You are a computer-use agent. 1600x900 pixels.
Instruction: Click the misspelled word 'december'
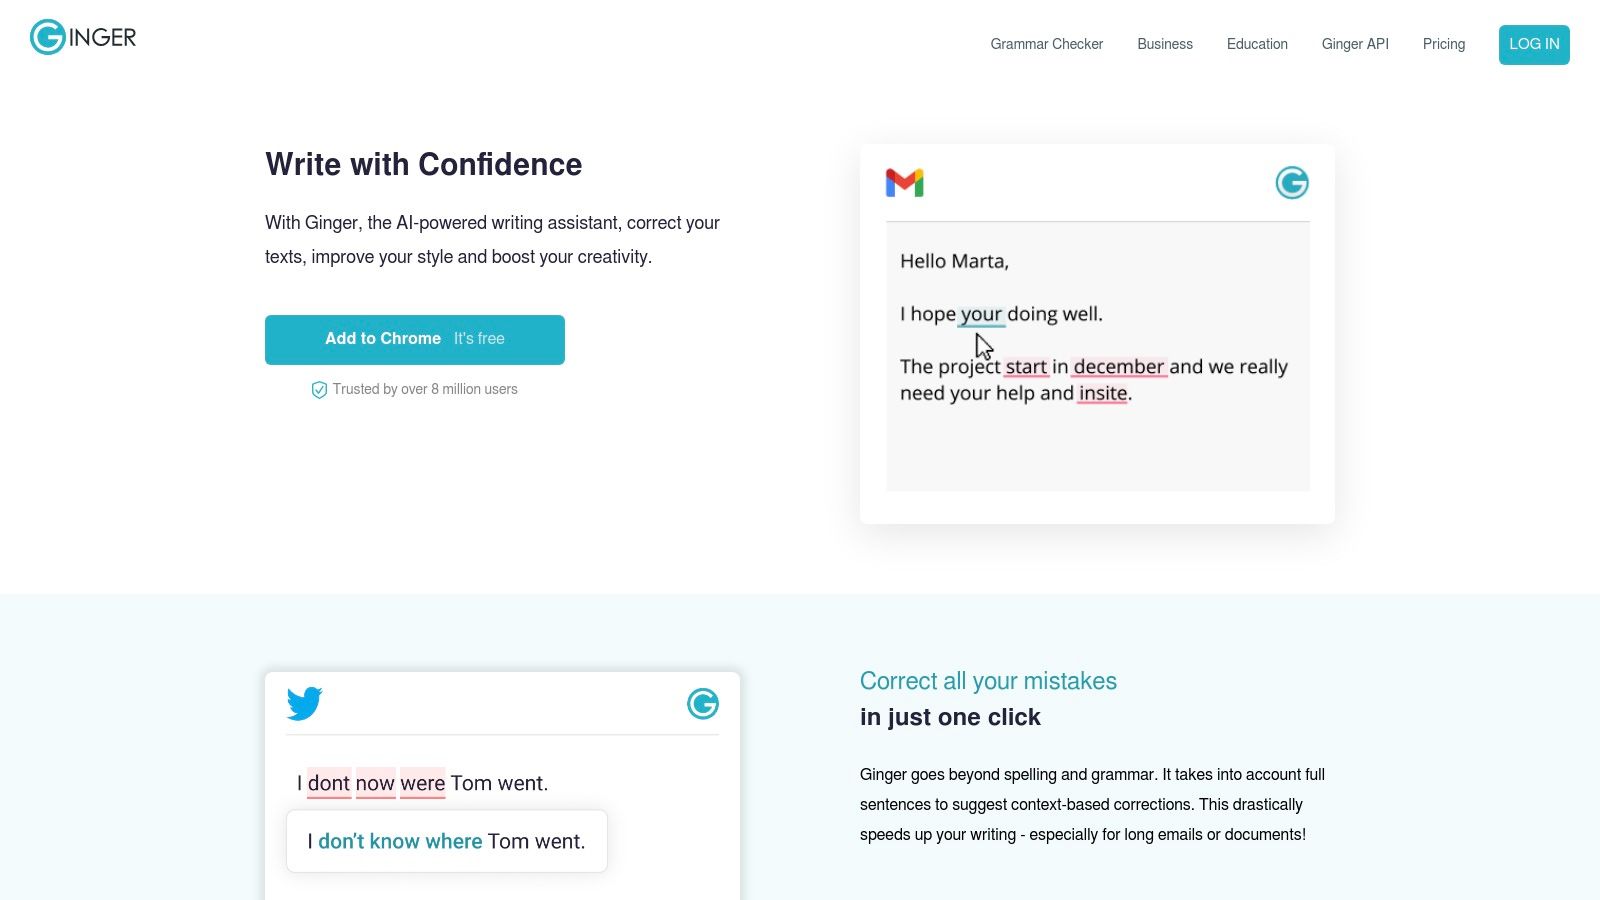point(1118,367)
